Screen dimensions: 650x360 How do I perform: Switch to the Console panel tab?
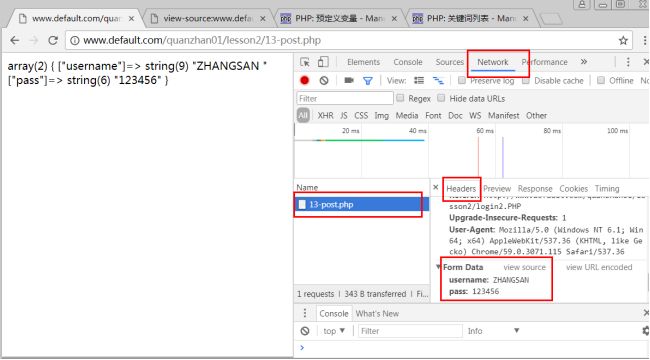[x=407, y=62]
